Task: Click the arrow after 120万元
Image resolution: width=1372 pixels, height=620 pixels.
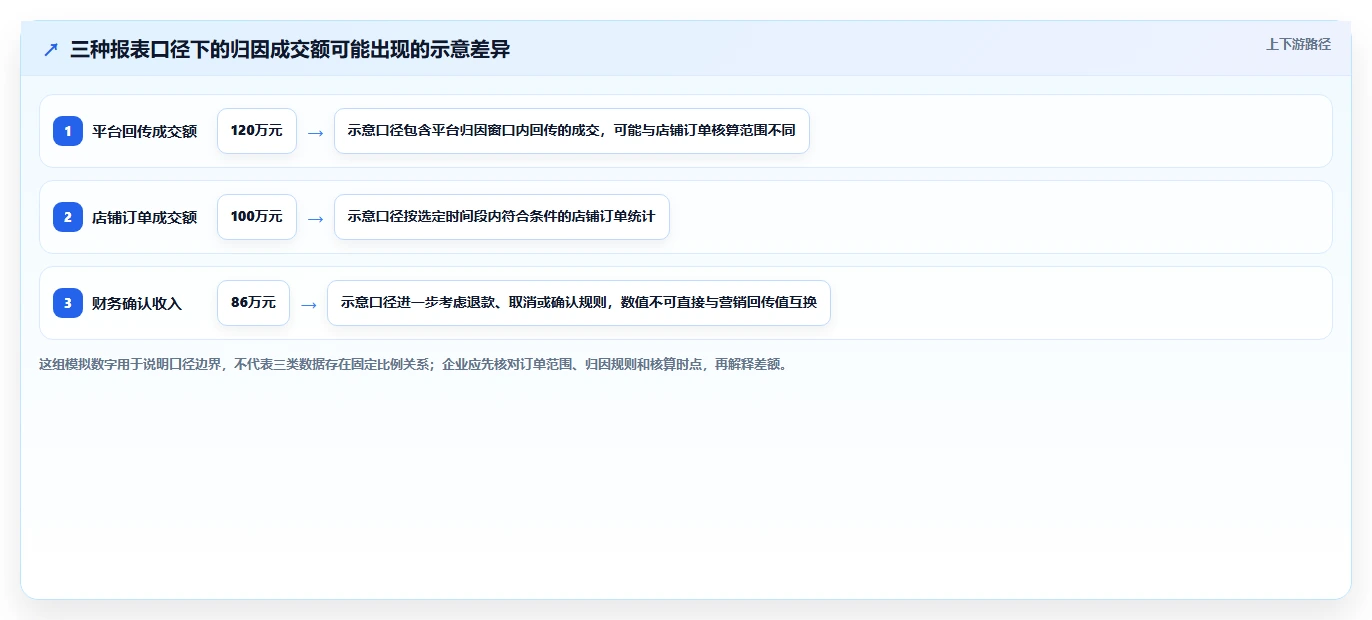Action: coord(315,132)
